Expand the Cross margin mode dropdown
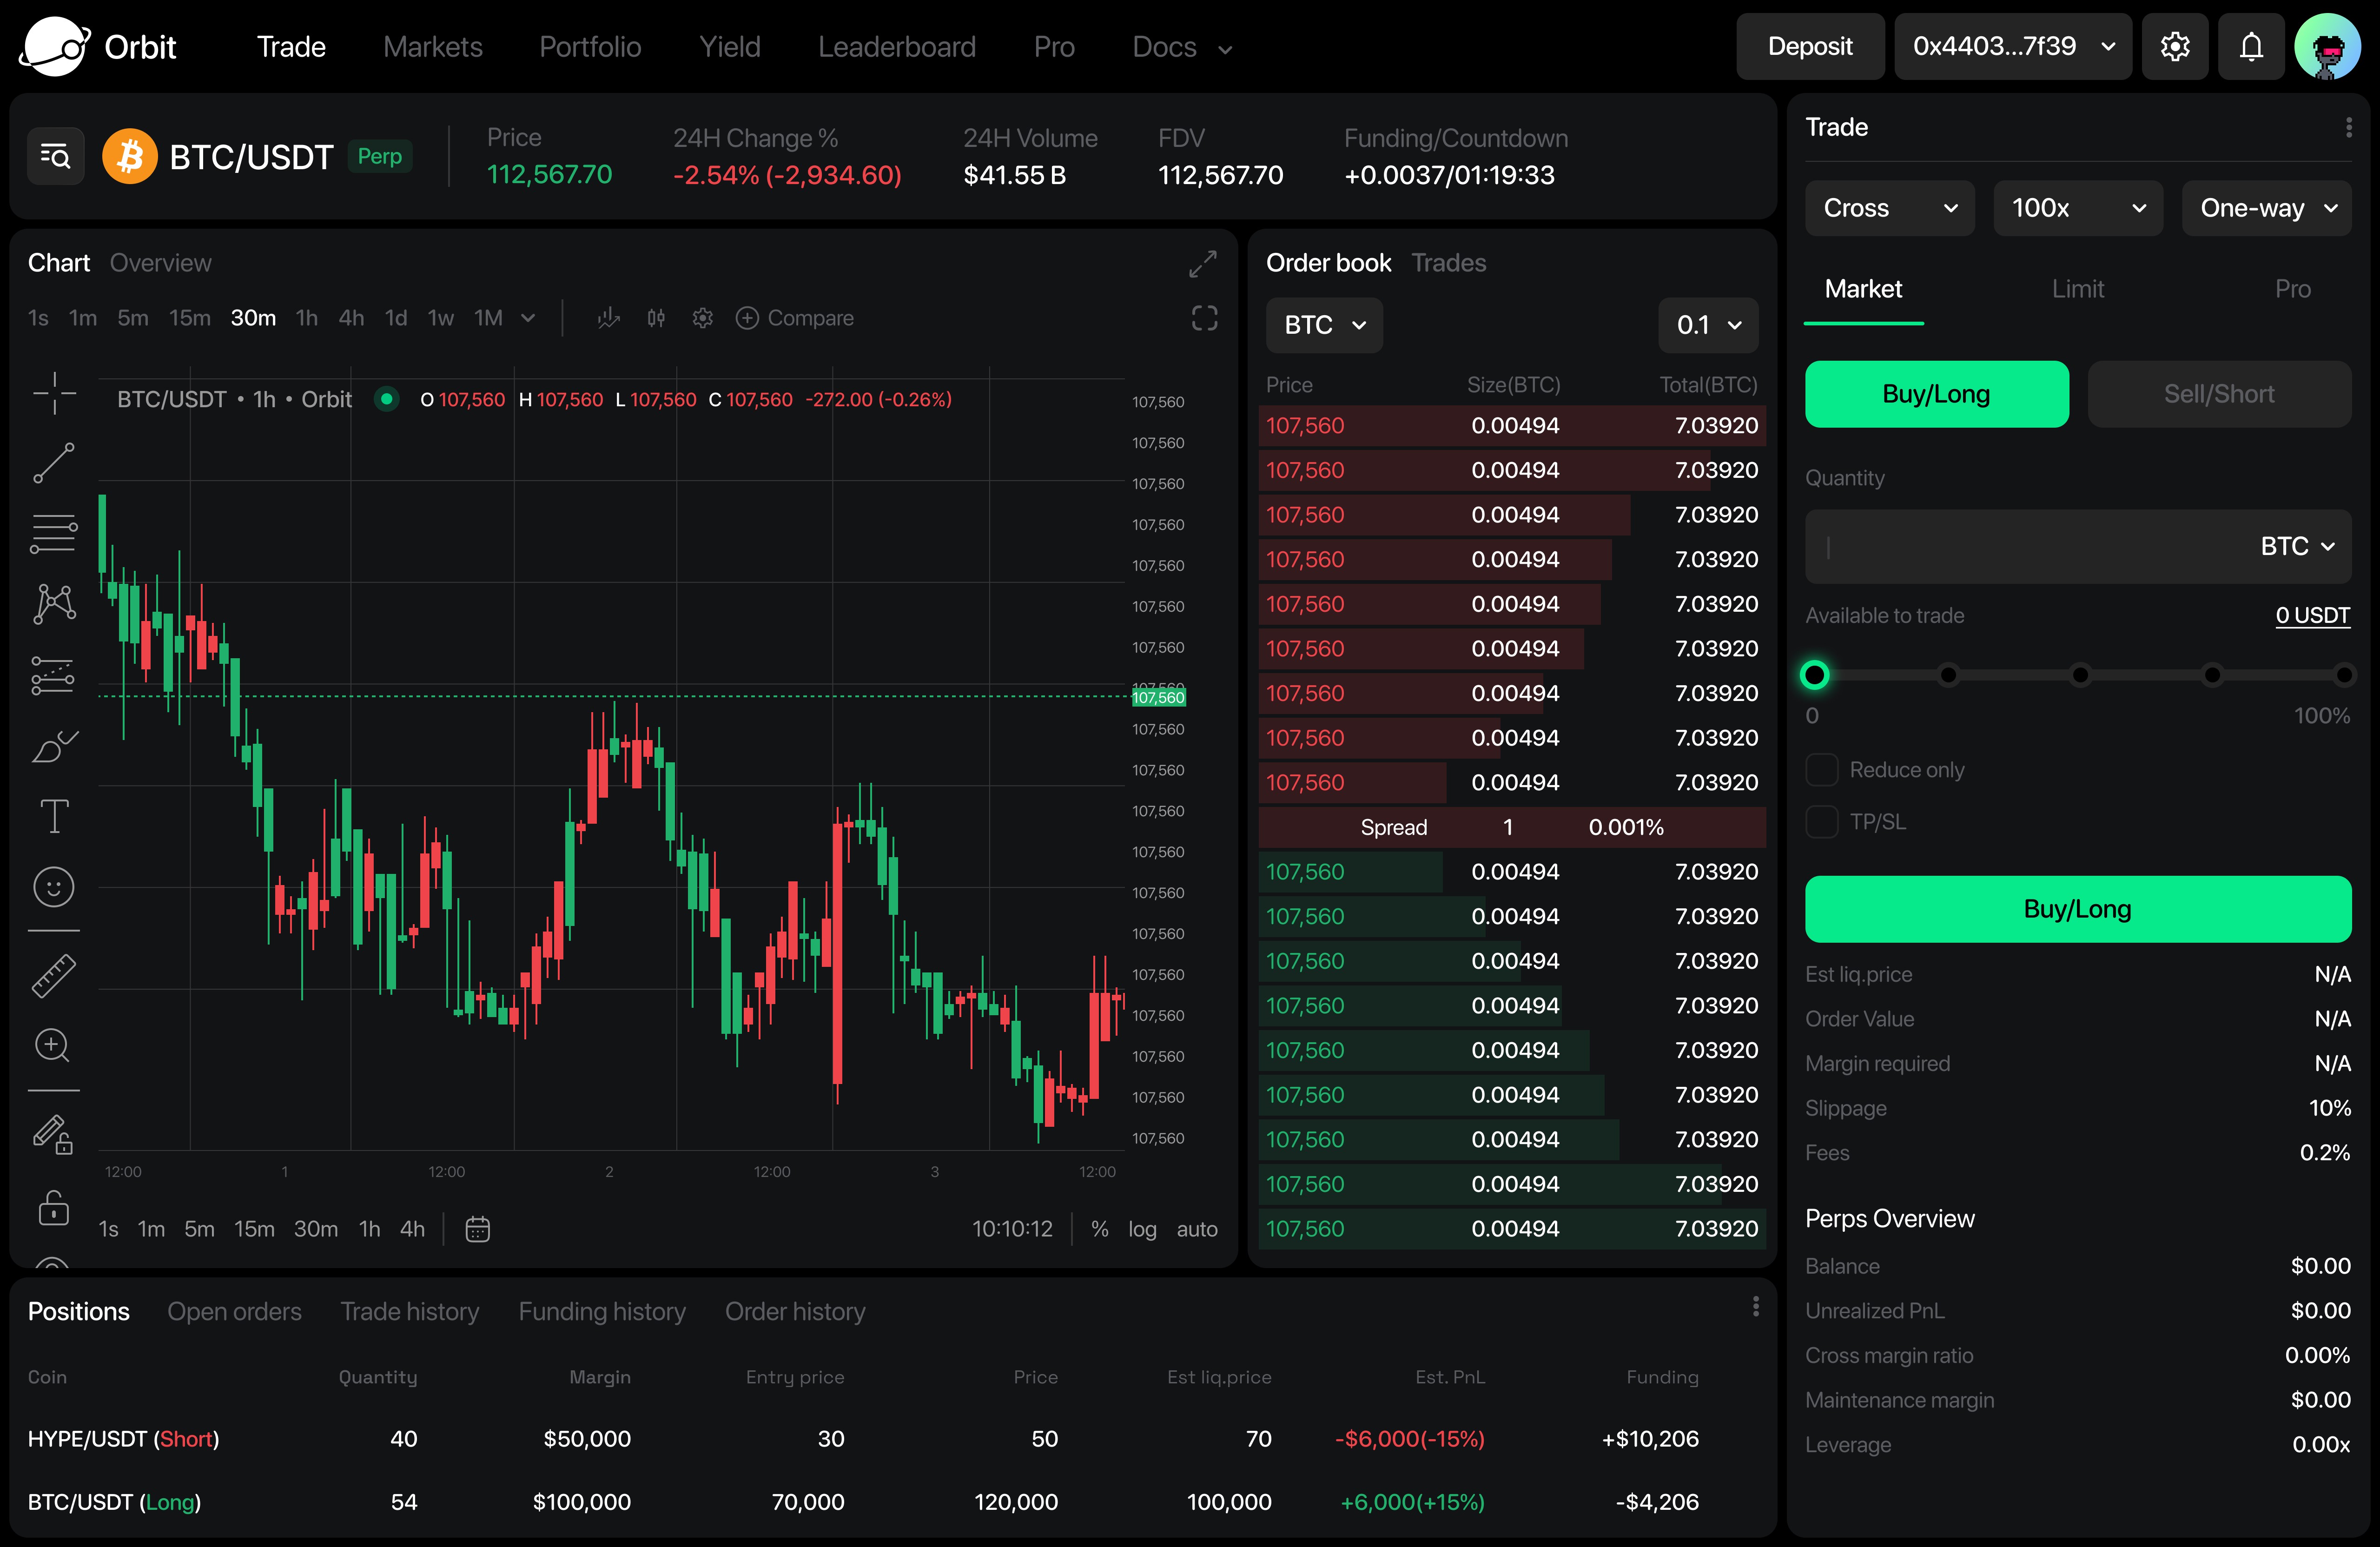 point(1889,208)
